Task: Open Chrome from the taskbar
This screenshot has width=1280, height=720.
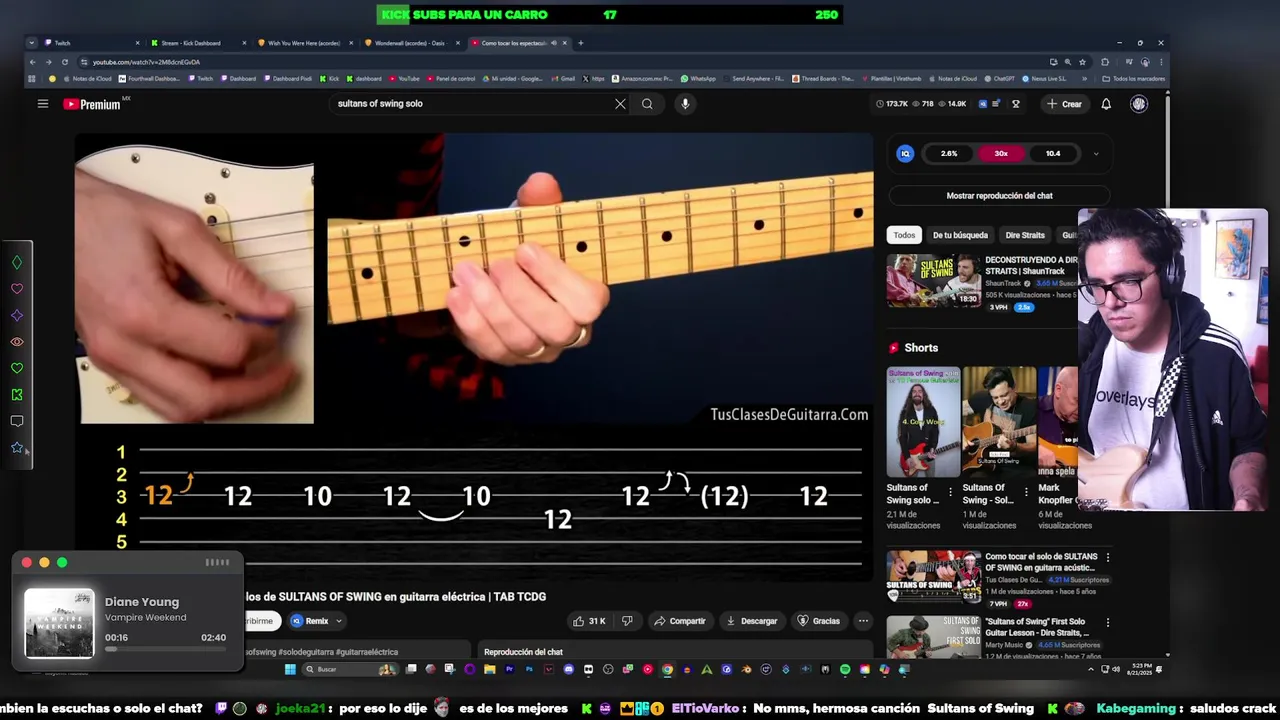Action: (x=667, y=669)
